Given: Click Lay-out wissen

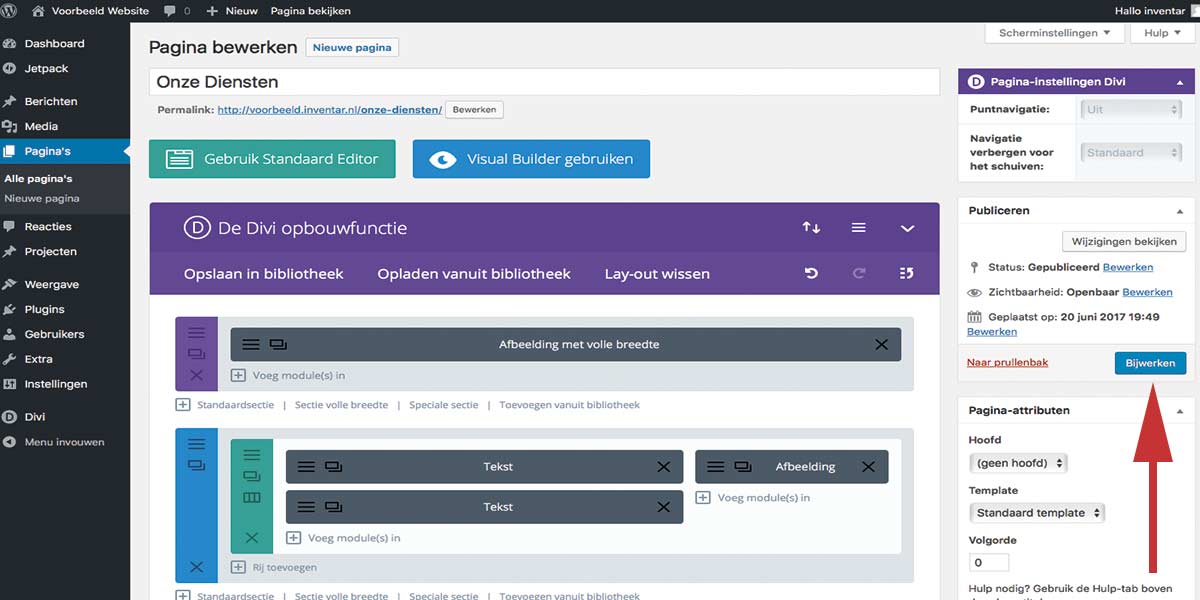Looking at the screenshot, I should (x=657, y=274).
